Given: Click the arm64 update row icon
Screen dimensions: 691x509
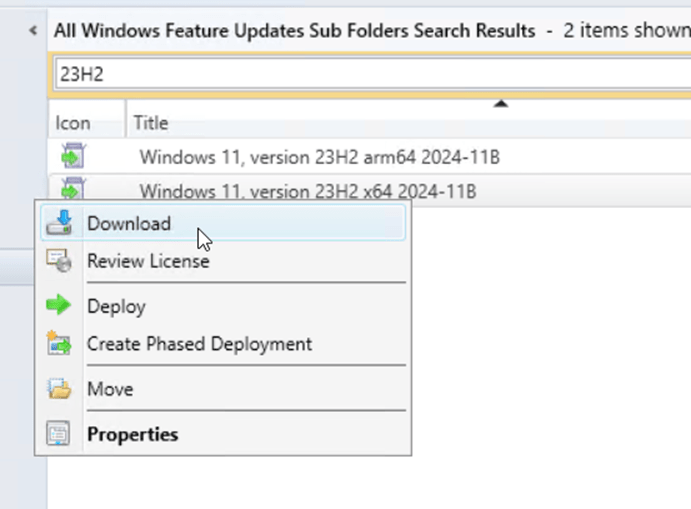Looking at the screenshot, I should click(73, 156).
